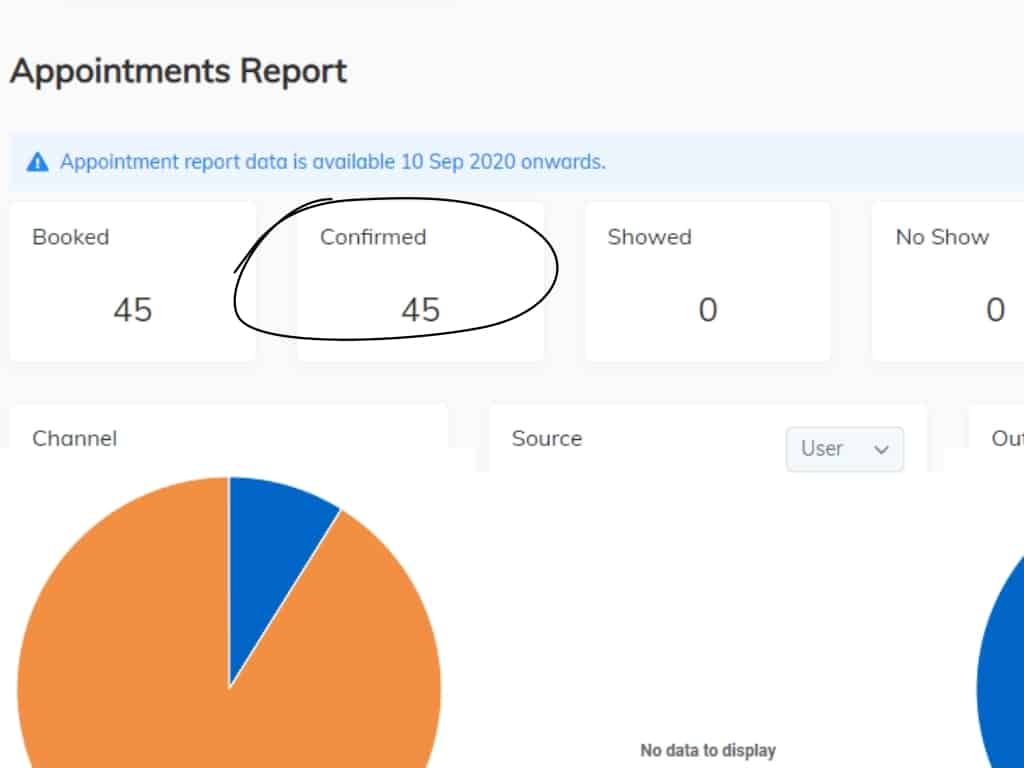Viewport: 1024px width, 768px height.
Task: Open the User source dropdown
Action: 844,449
